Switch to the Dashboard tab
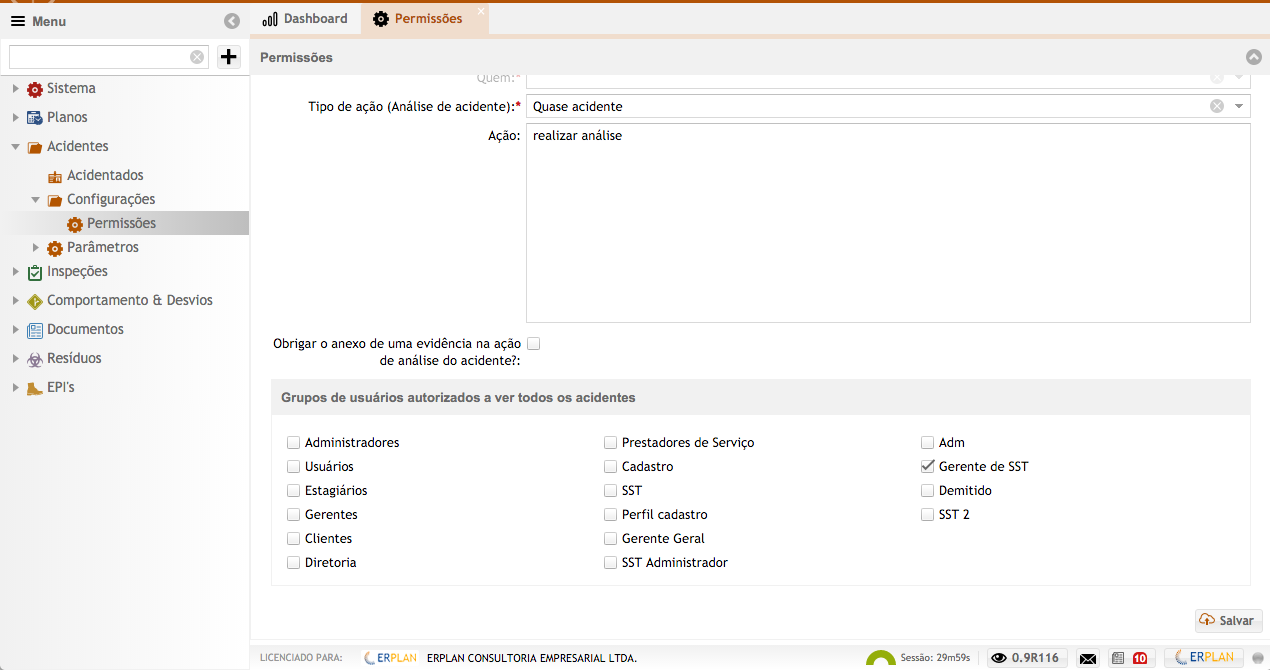 tap(304, 19)
